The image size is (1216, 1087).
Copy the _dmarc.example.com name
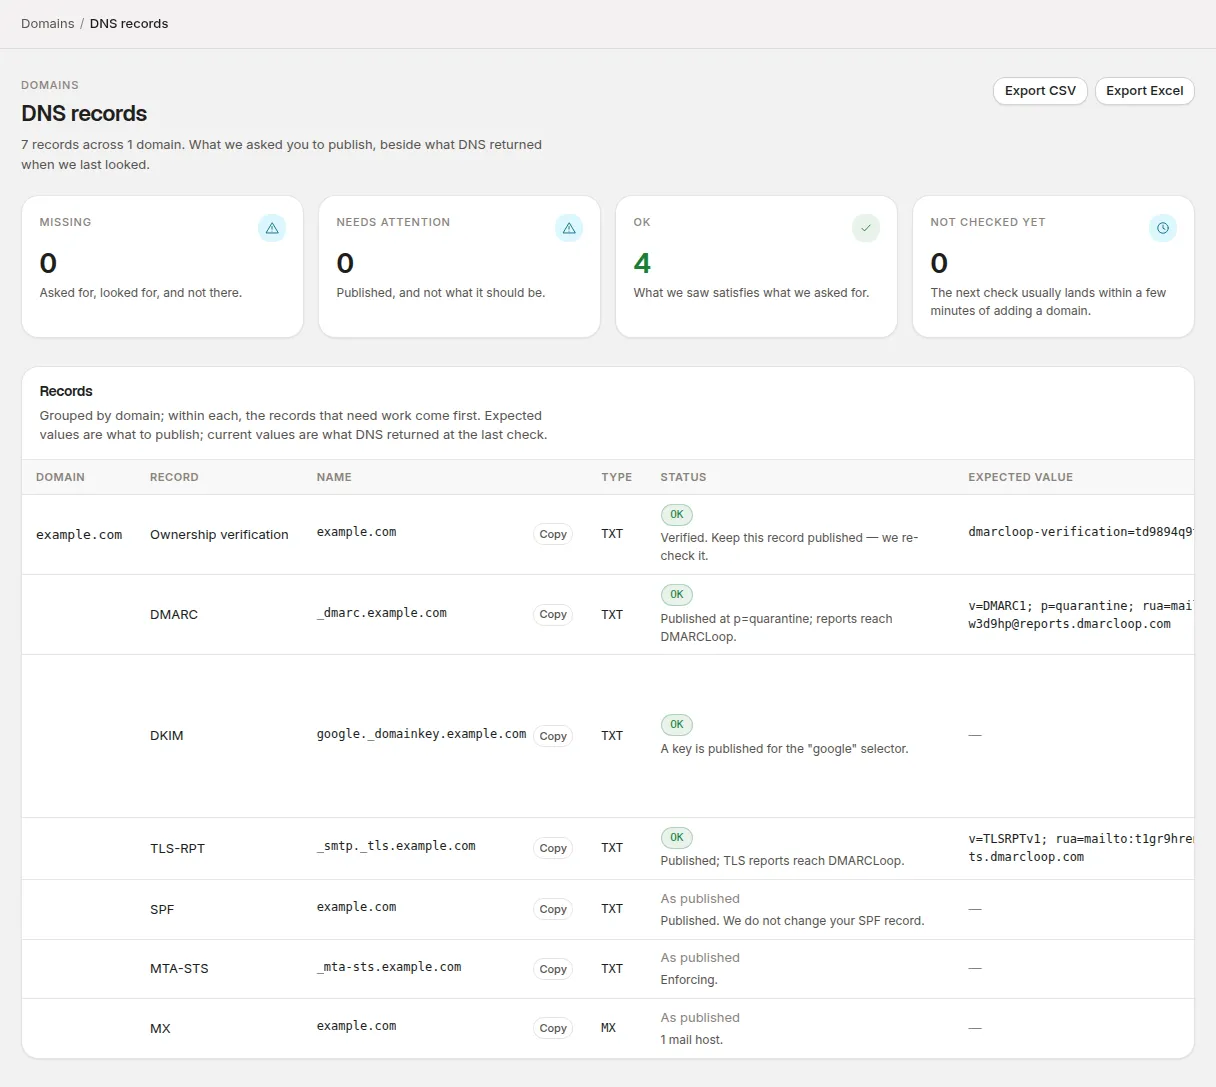click(553, 614)
